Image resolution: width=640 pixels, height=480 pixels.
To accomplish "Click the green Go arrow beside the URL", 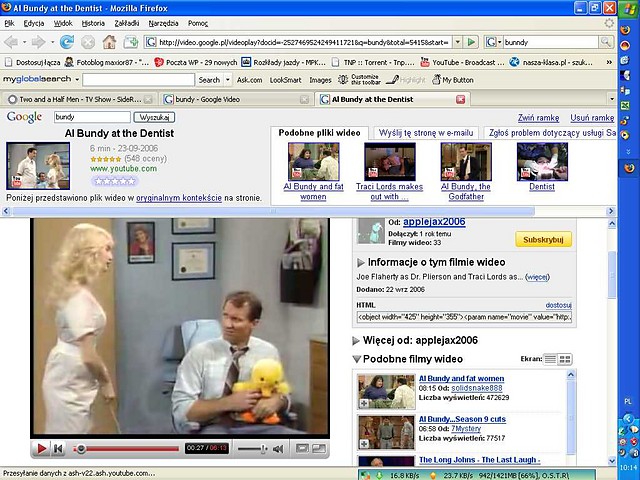I will pos(471,42).
